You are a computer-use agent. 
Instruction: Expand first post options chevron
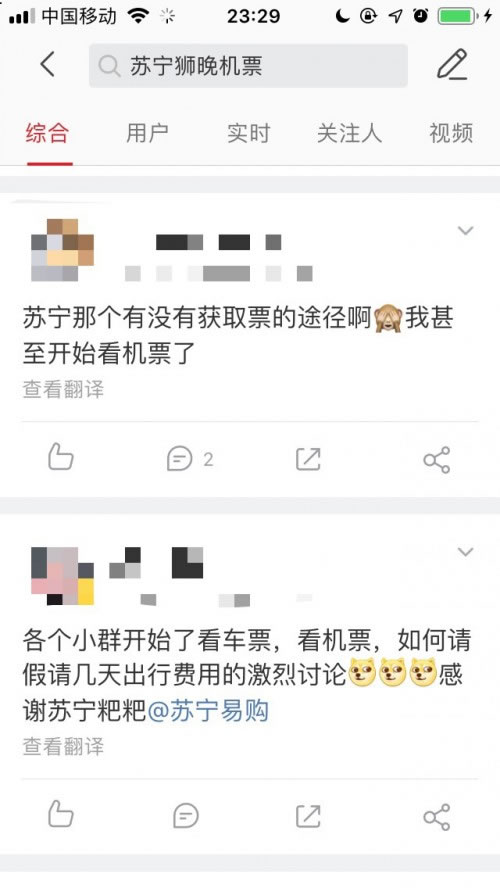point(465,230)
